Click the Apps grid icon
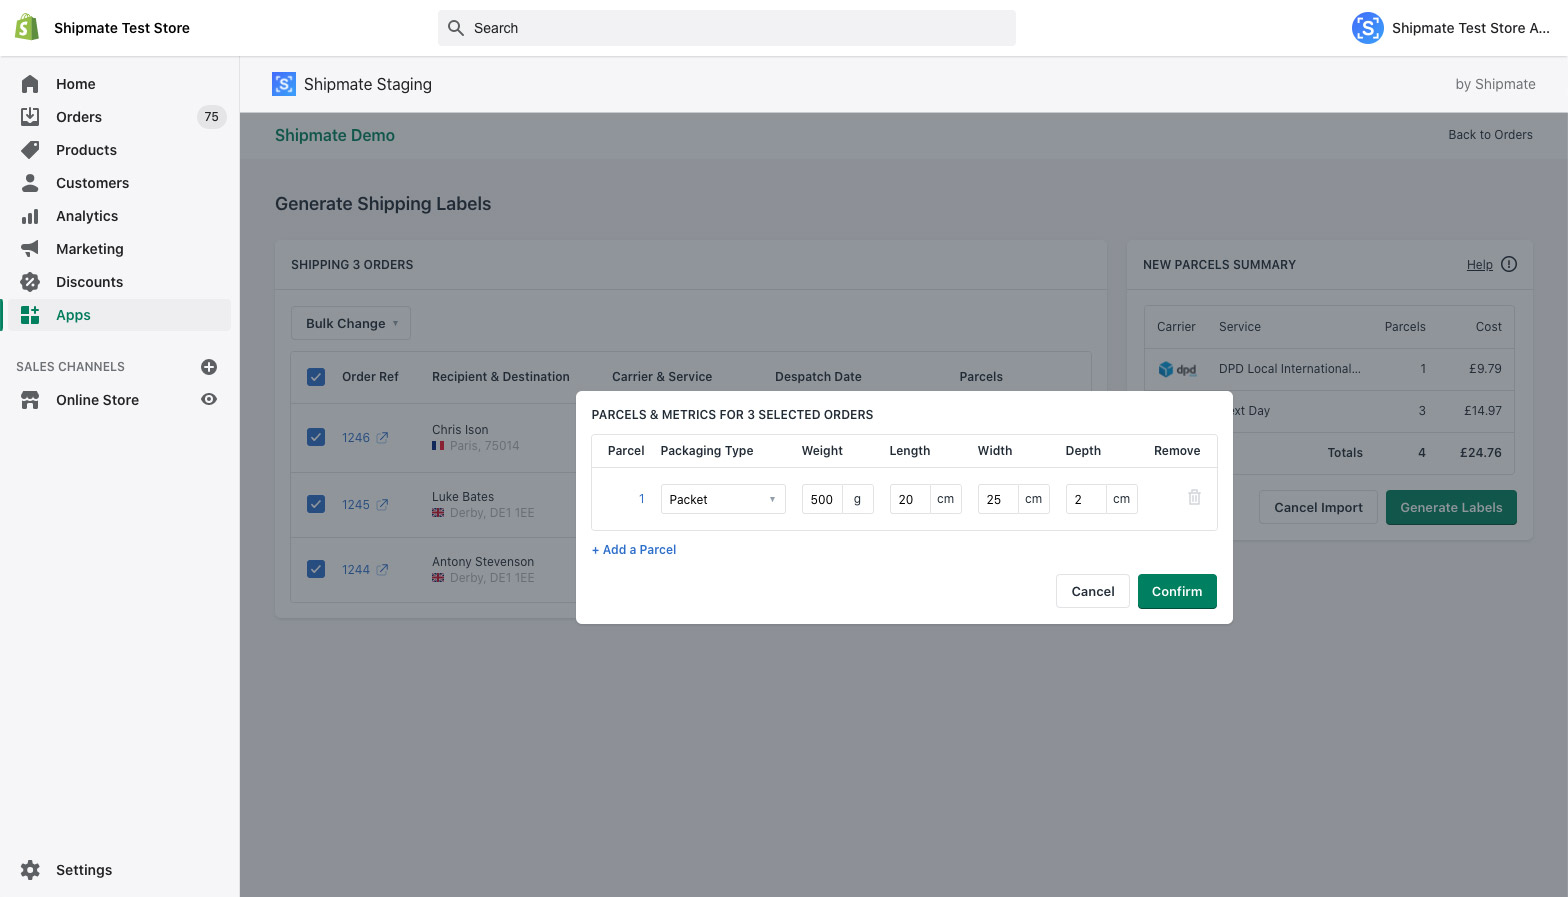 30,315
